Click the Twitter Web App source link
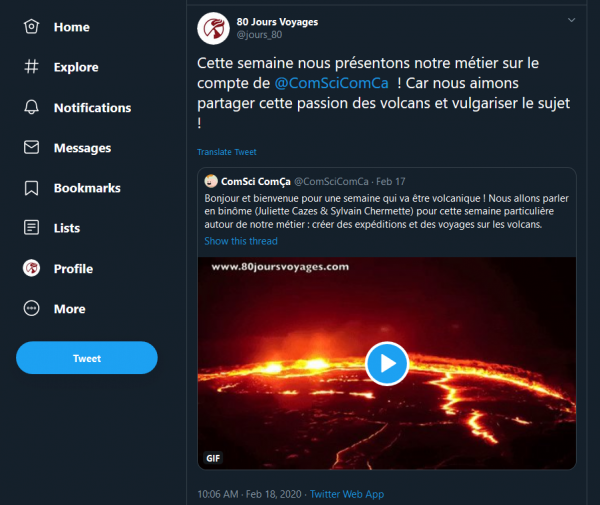The width and height of the screenshot is (600, 505). [x=347, y=494]
